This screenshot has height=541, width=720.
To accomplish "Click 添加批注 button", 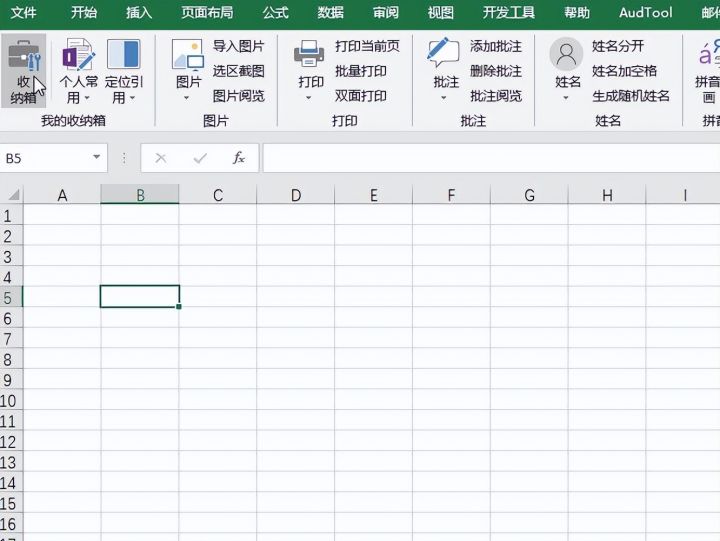I will coord(496,46).
